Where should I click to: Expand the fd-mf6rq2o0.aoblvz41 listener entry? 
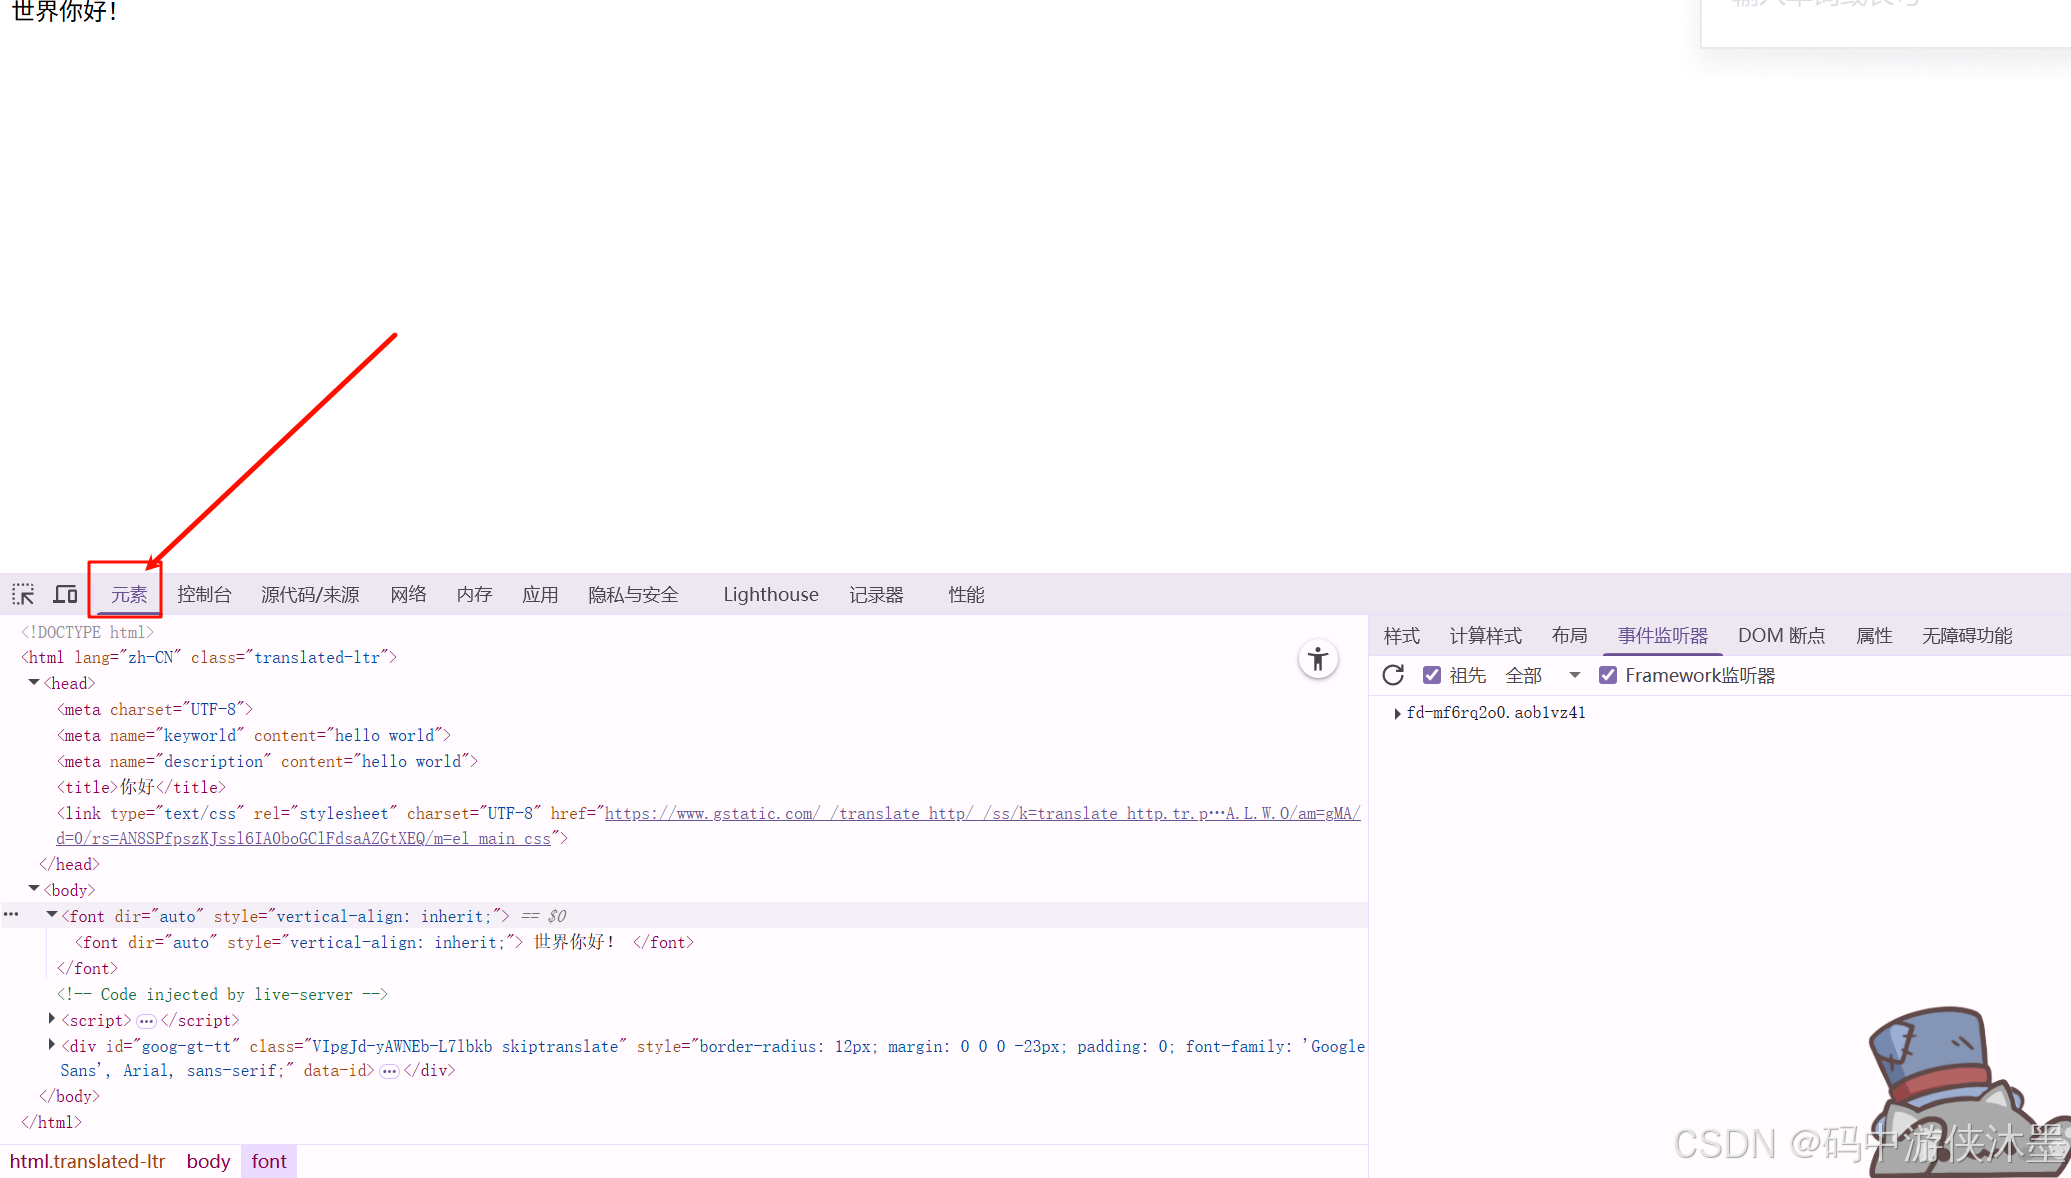point(1397,713)
